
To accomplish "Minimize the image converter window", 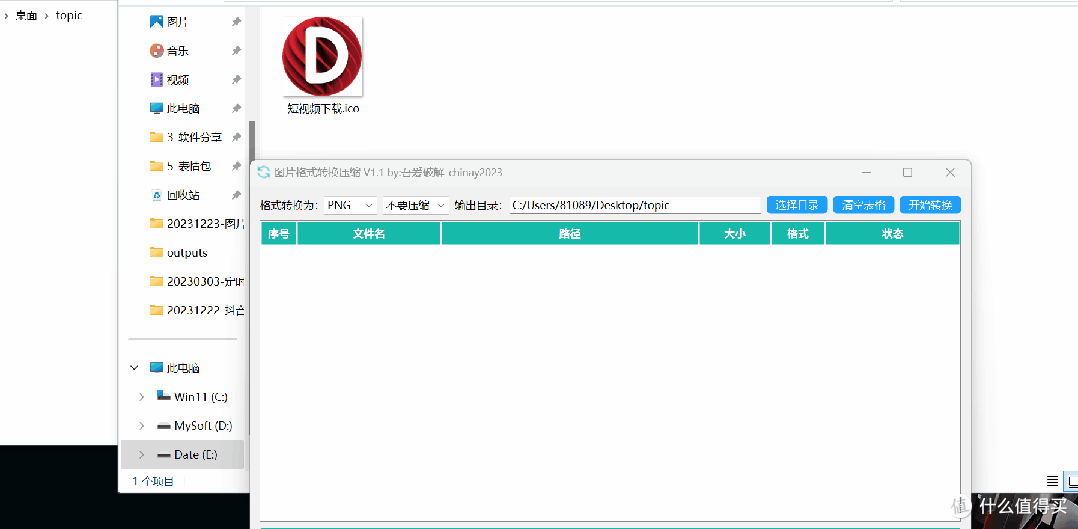I will click(x=867, y=172).
